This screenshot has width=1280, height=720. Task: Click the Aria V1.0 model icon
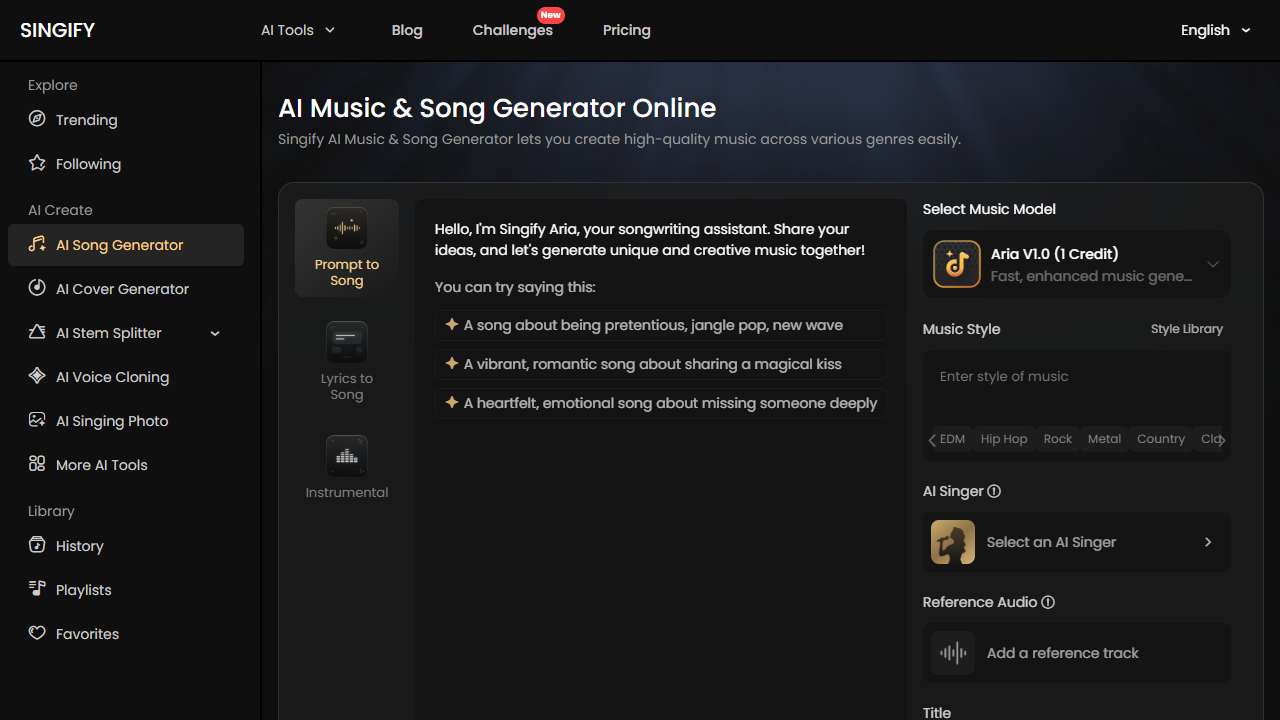(957, 264)
